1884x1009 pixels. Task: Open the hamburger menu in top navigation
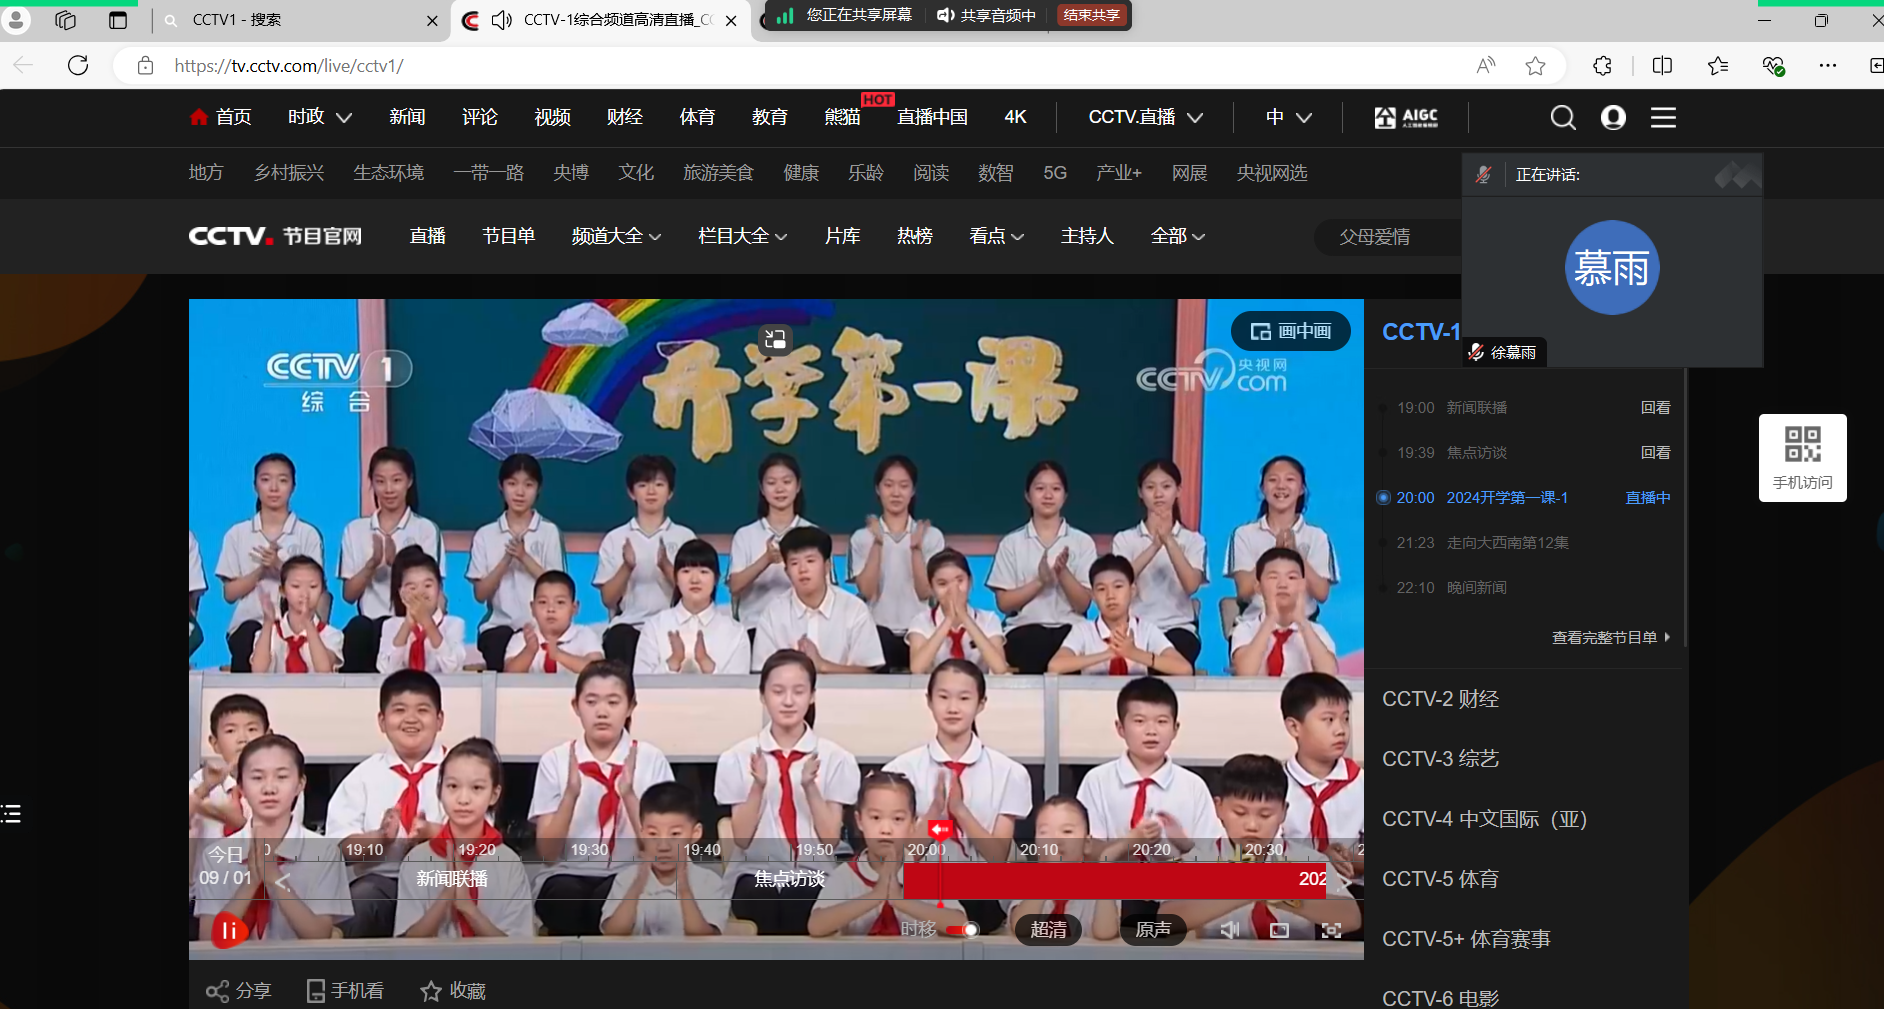(x=1663, y=118)
